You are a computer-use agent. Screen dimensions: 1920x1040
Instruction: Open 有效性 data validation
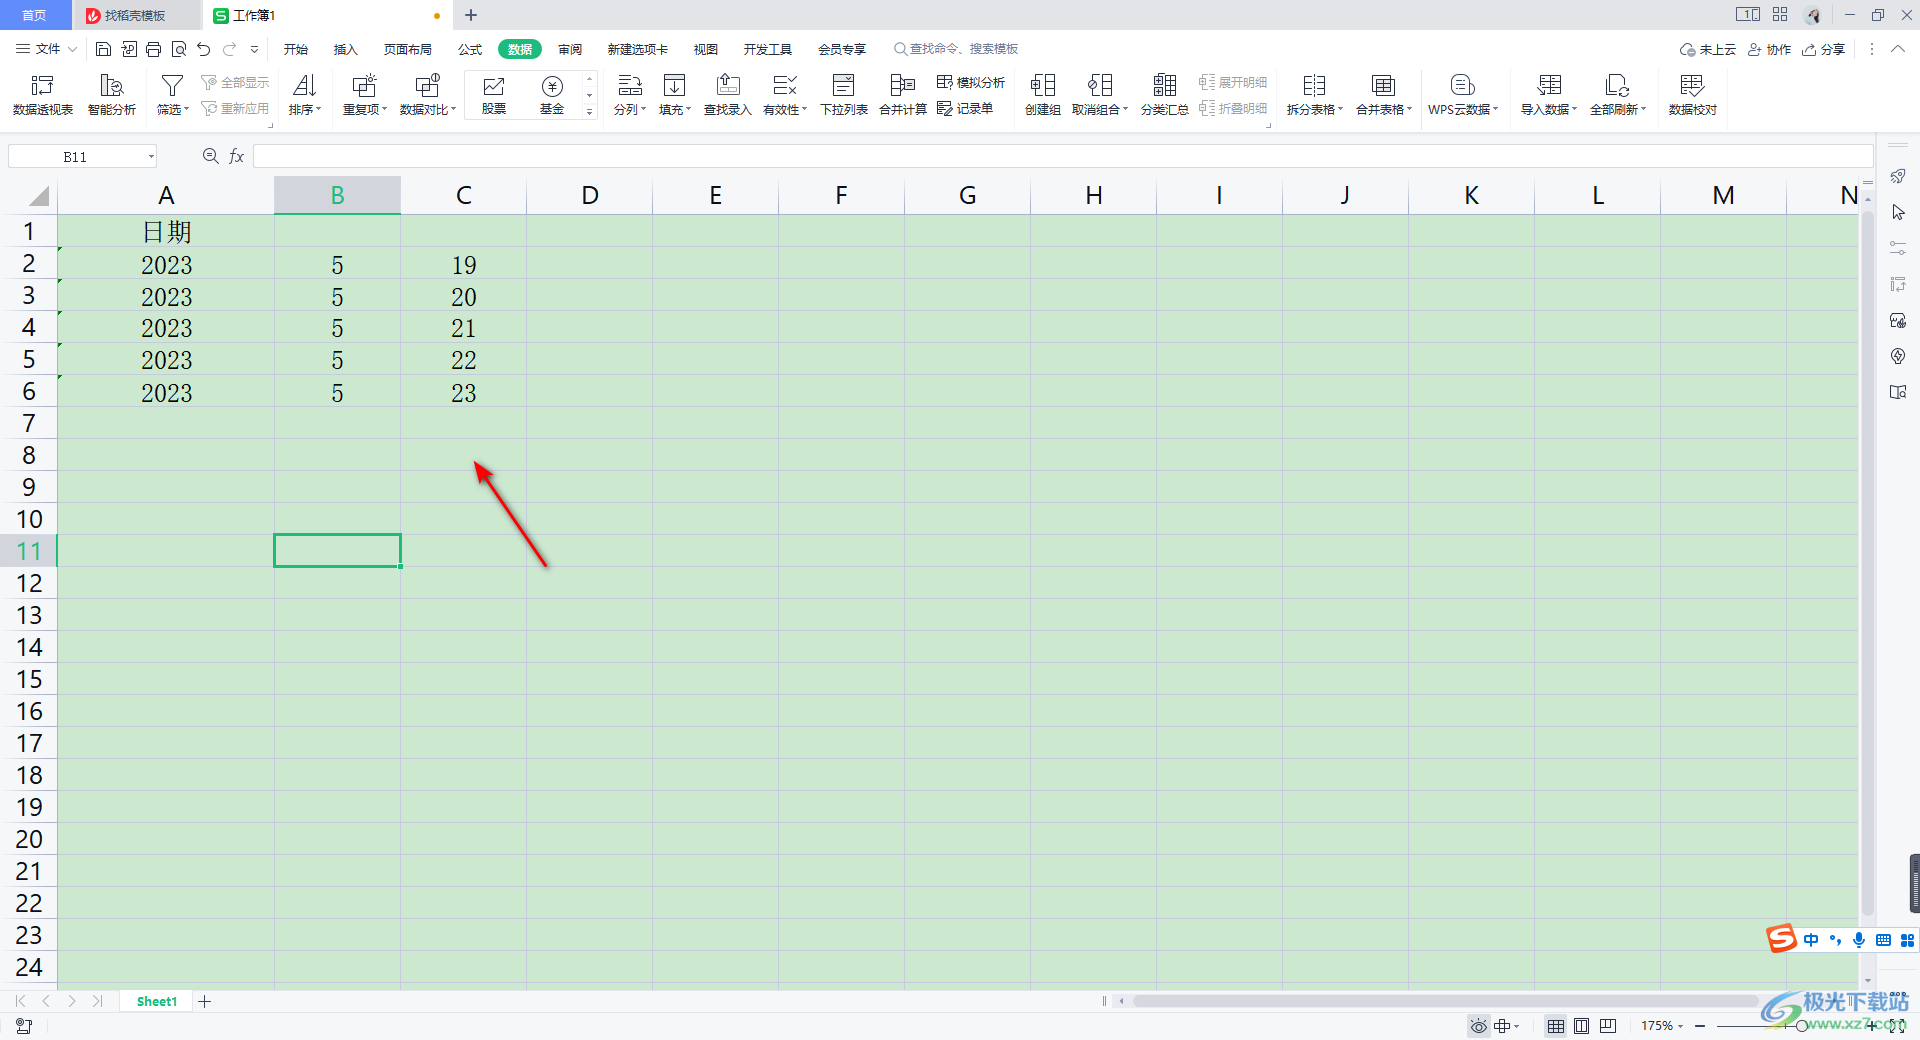click(785, 95)
